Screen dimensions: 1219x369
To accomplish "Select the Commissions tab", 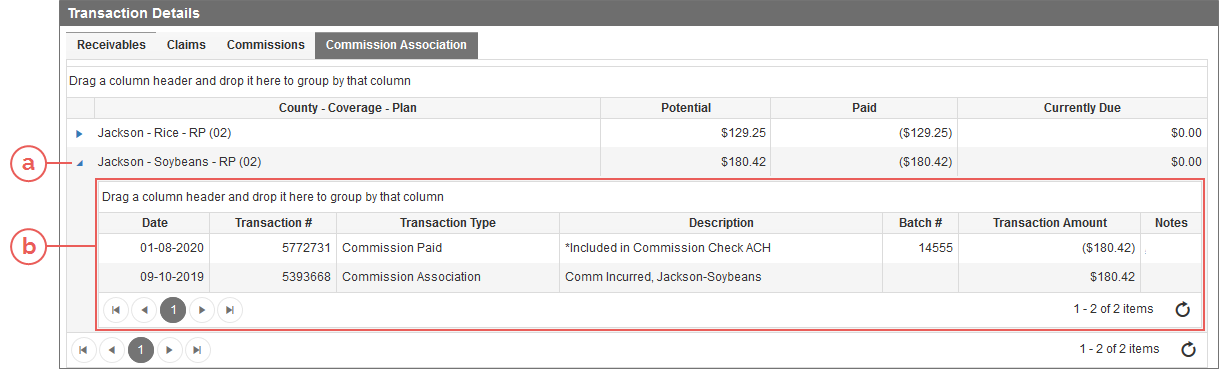I will point(265,45).
